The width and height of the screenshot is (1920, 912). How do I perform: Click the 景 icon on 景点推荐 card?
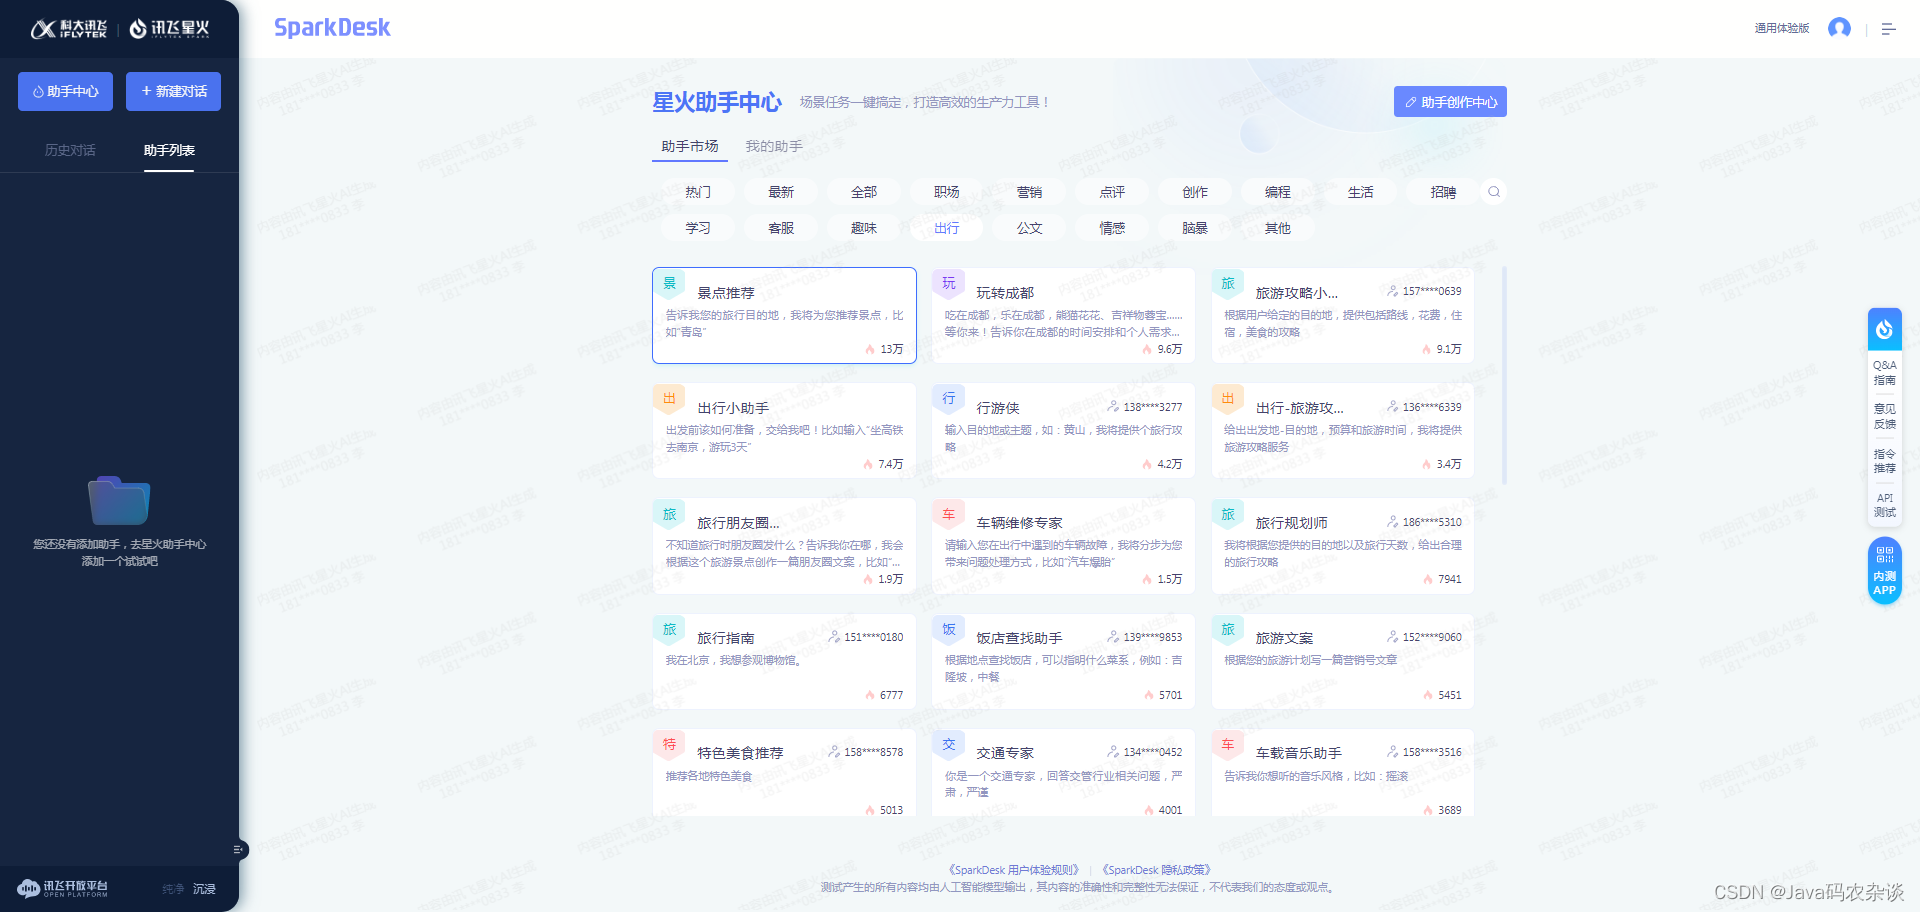pyautogui.click(x=670, y=284)
